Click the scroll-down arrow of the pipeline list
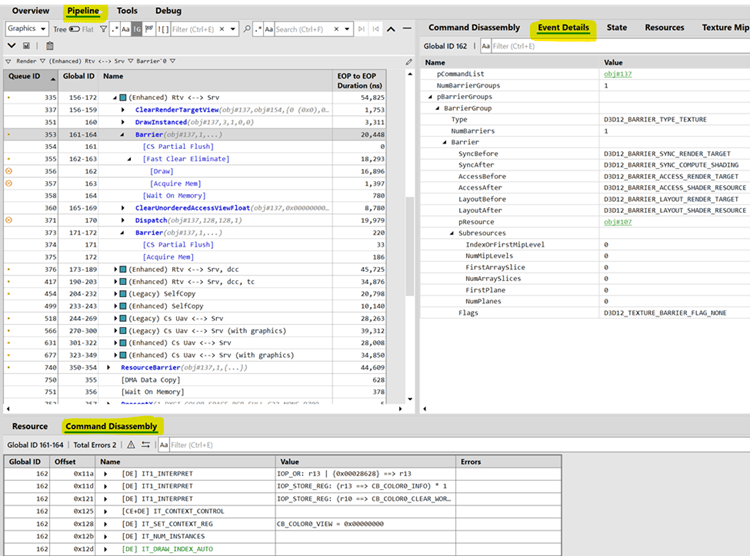750x556 pixels. (x=410, y=399)
